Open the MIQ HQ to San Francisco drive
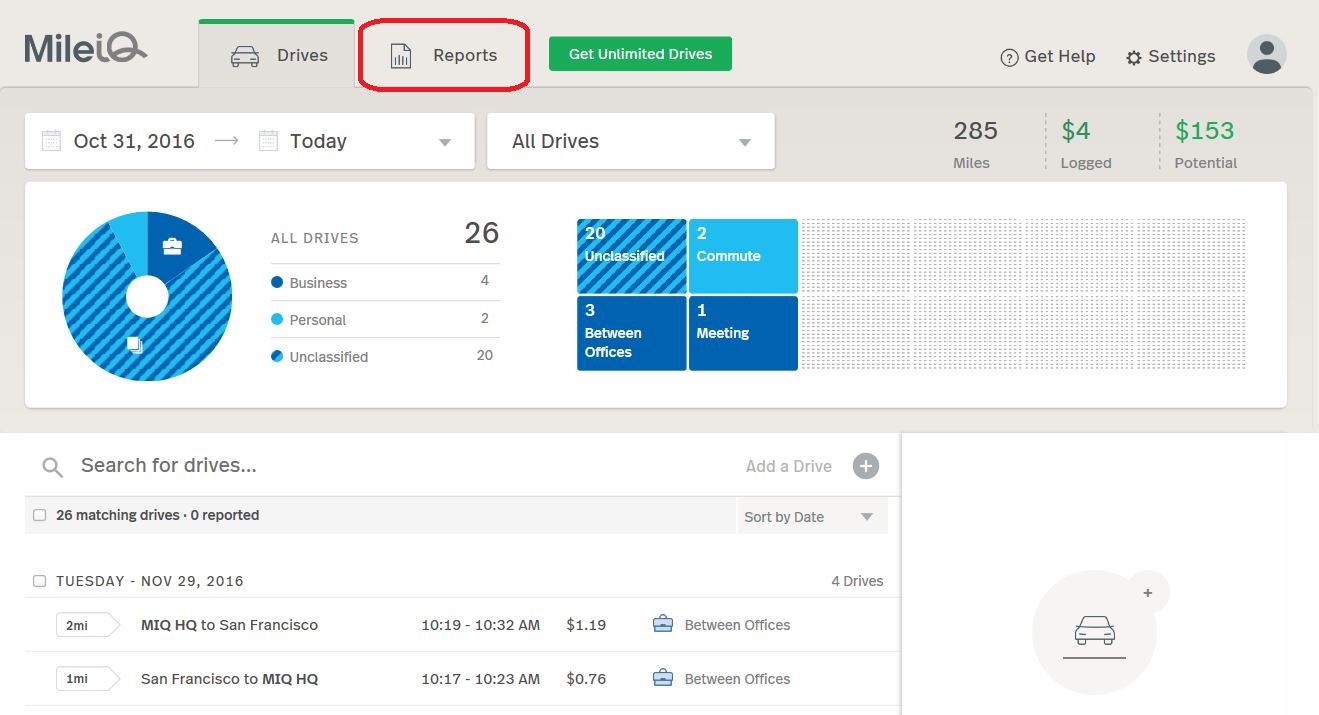The width and height of the screenshot is (1319, 715). (229, 625)
